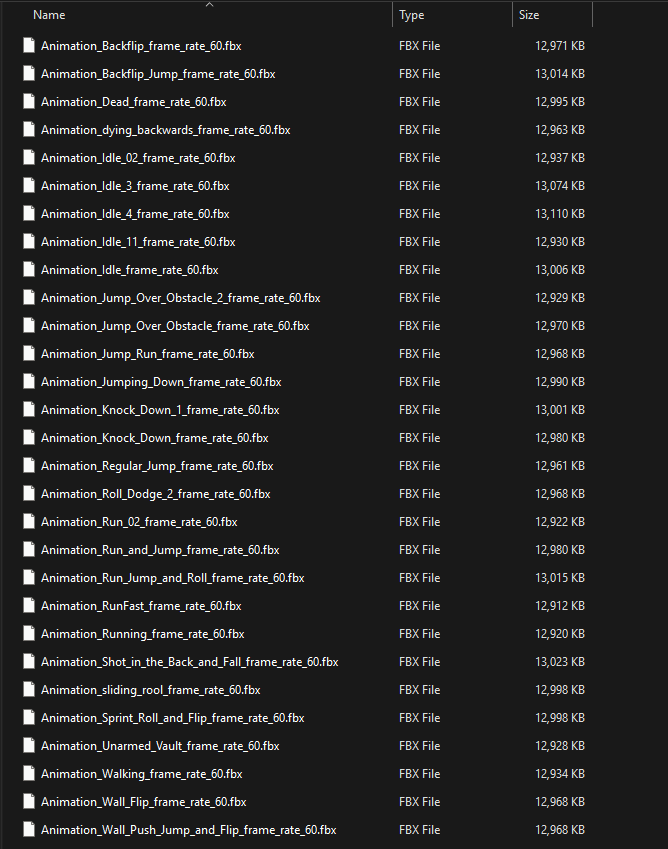Image resolution: width=668 pixels, height=849 pixels.
Task: Toggle sort direction using arrow above Name
Action: click(209, 5)
